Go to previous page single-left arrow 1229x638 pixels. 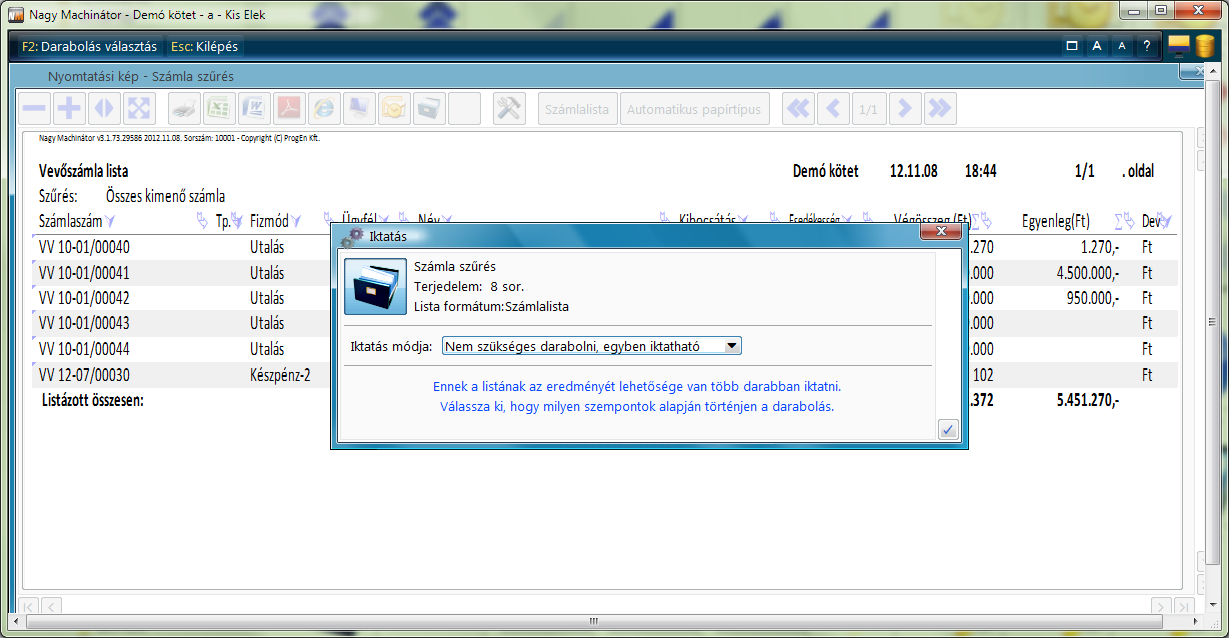834,109
